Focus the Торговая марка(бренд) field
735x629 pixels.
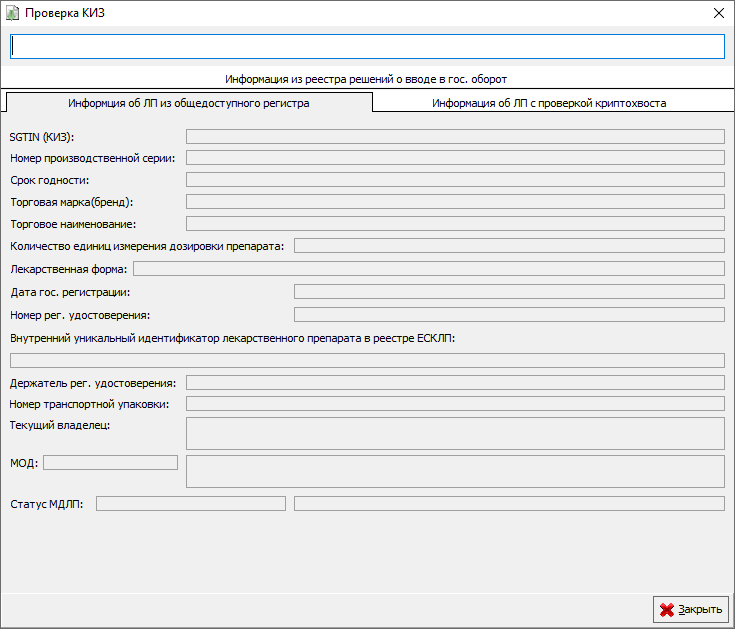(x=455, y=202)
